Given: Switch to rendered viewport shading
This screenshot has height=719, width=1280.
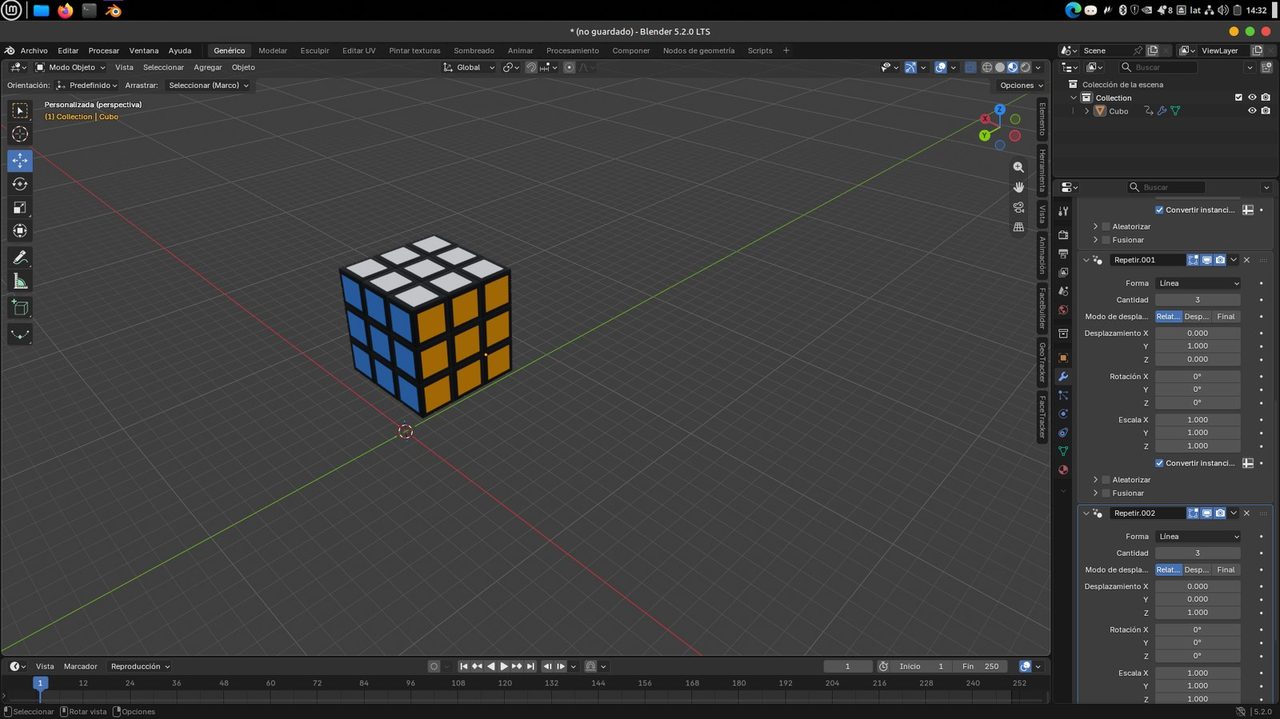Looking at the screenshot, I should click(1025, 67).
